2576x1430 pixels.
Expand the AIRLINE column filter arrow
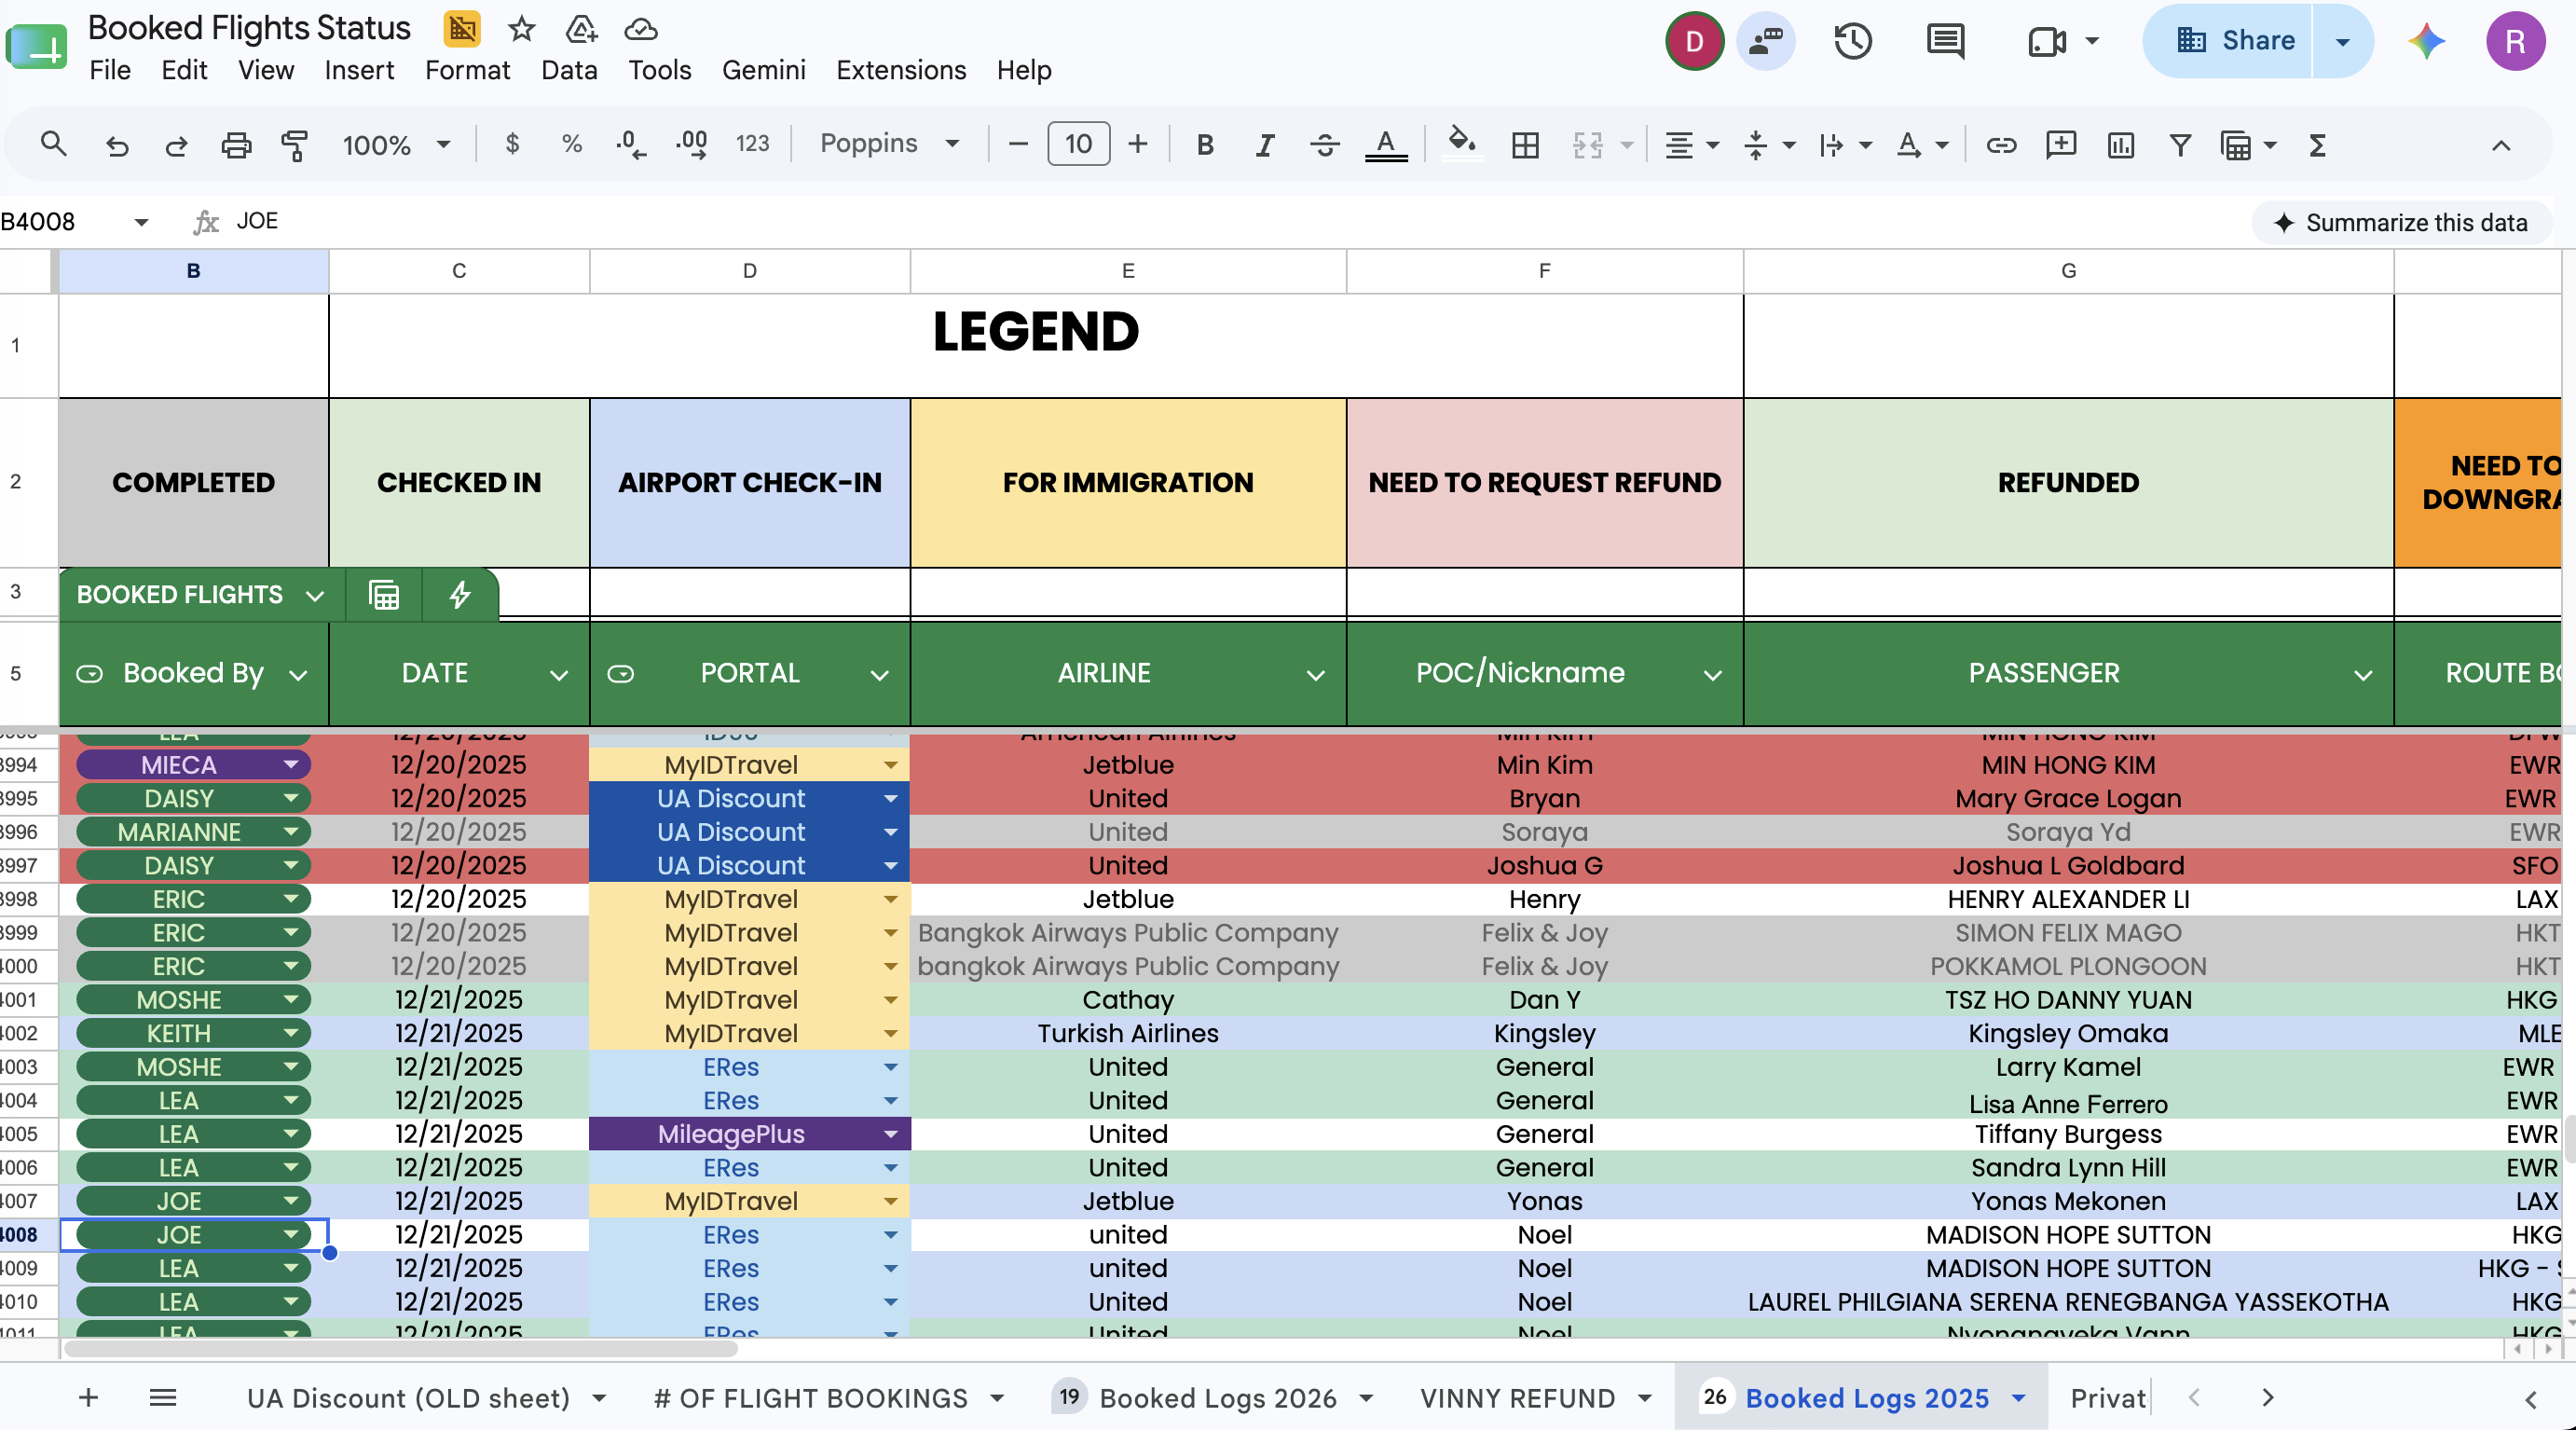pos(1315,675)
